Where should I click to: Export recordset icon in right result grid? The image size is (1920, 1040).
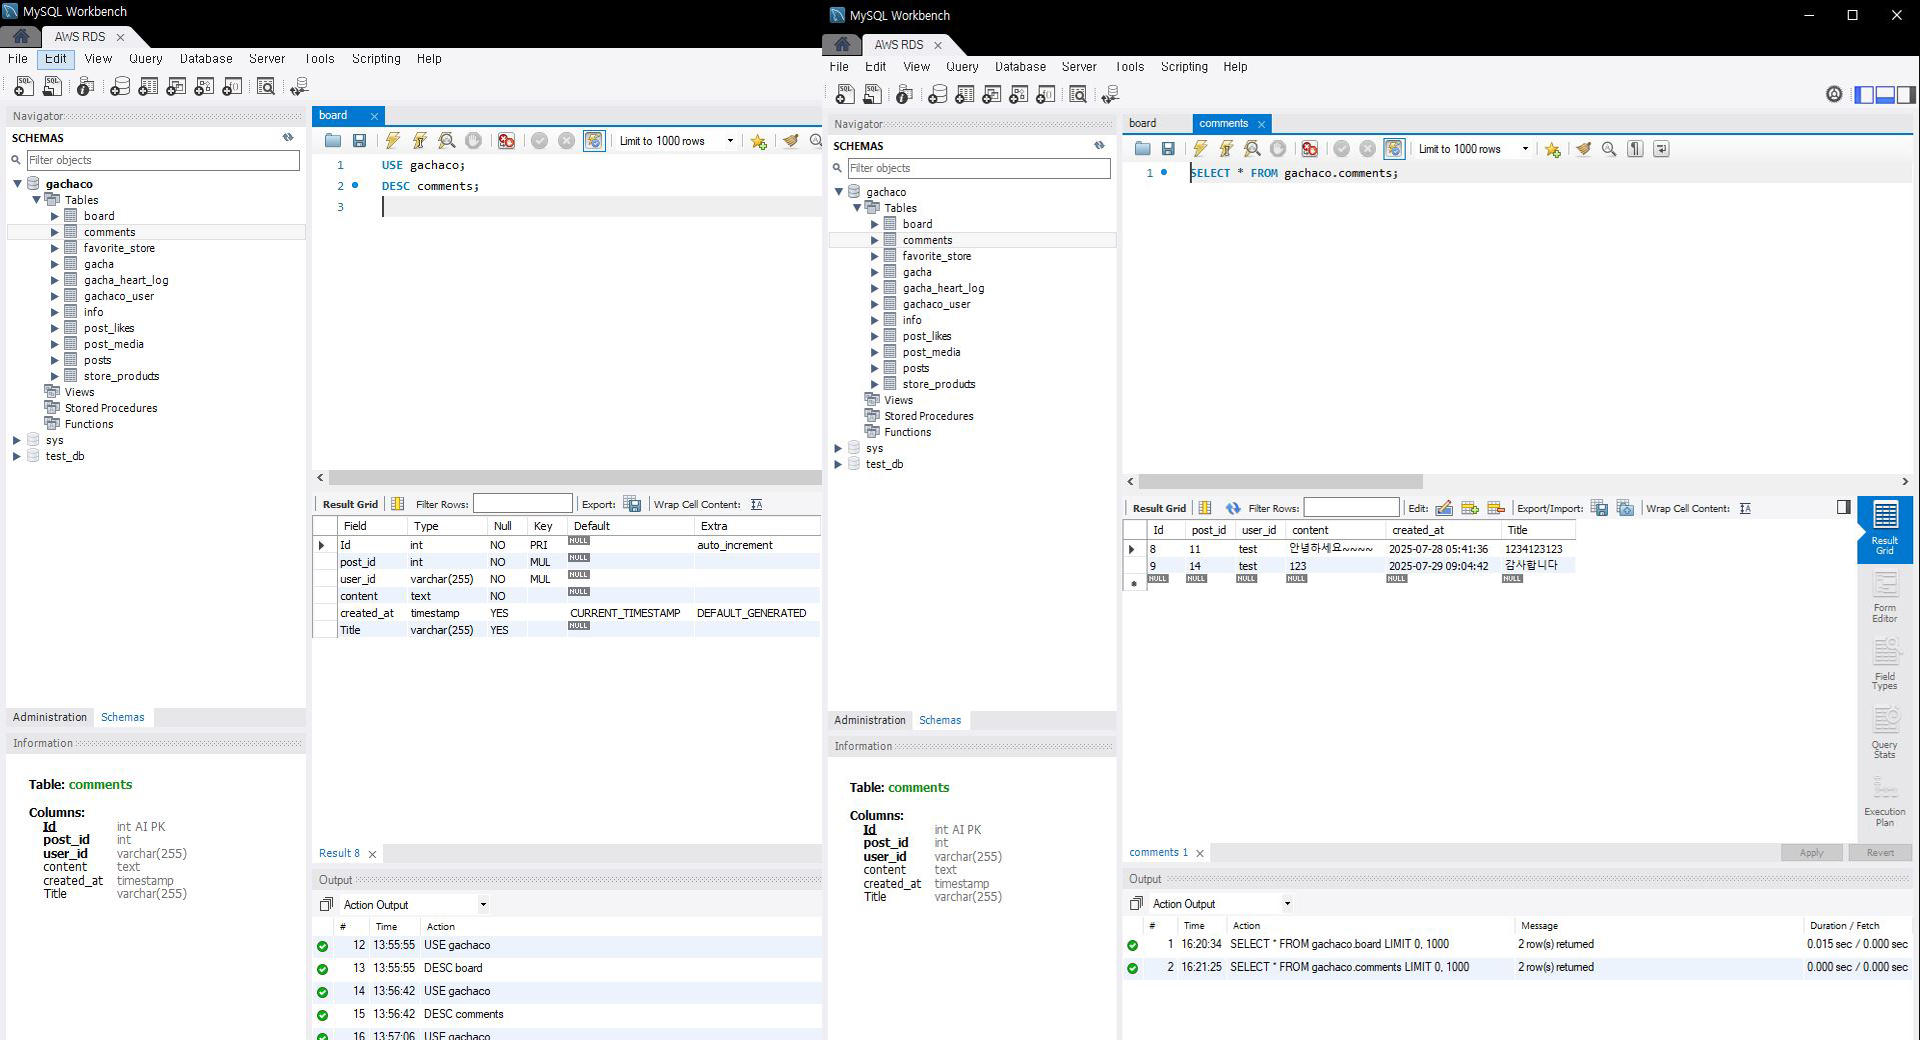[x=1599, y=508]
